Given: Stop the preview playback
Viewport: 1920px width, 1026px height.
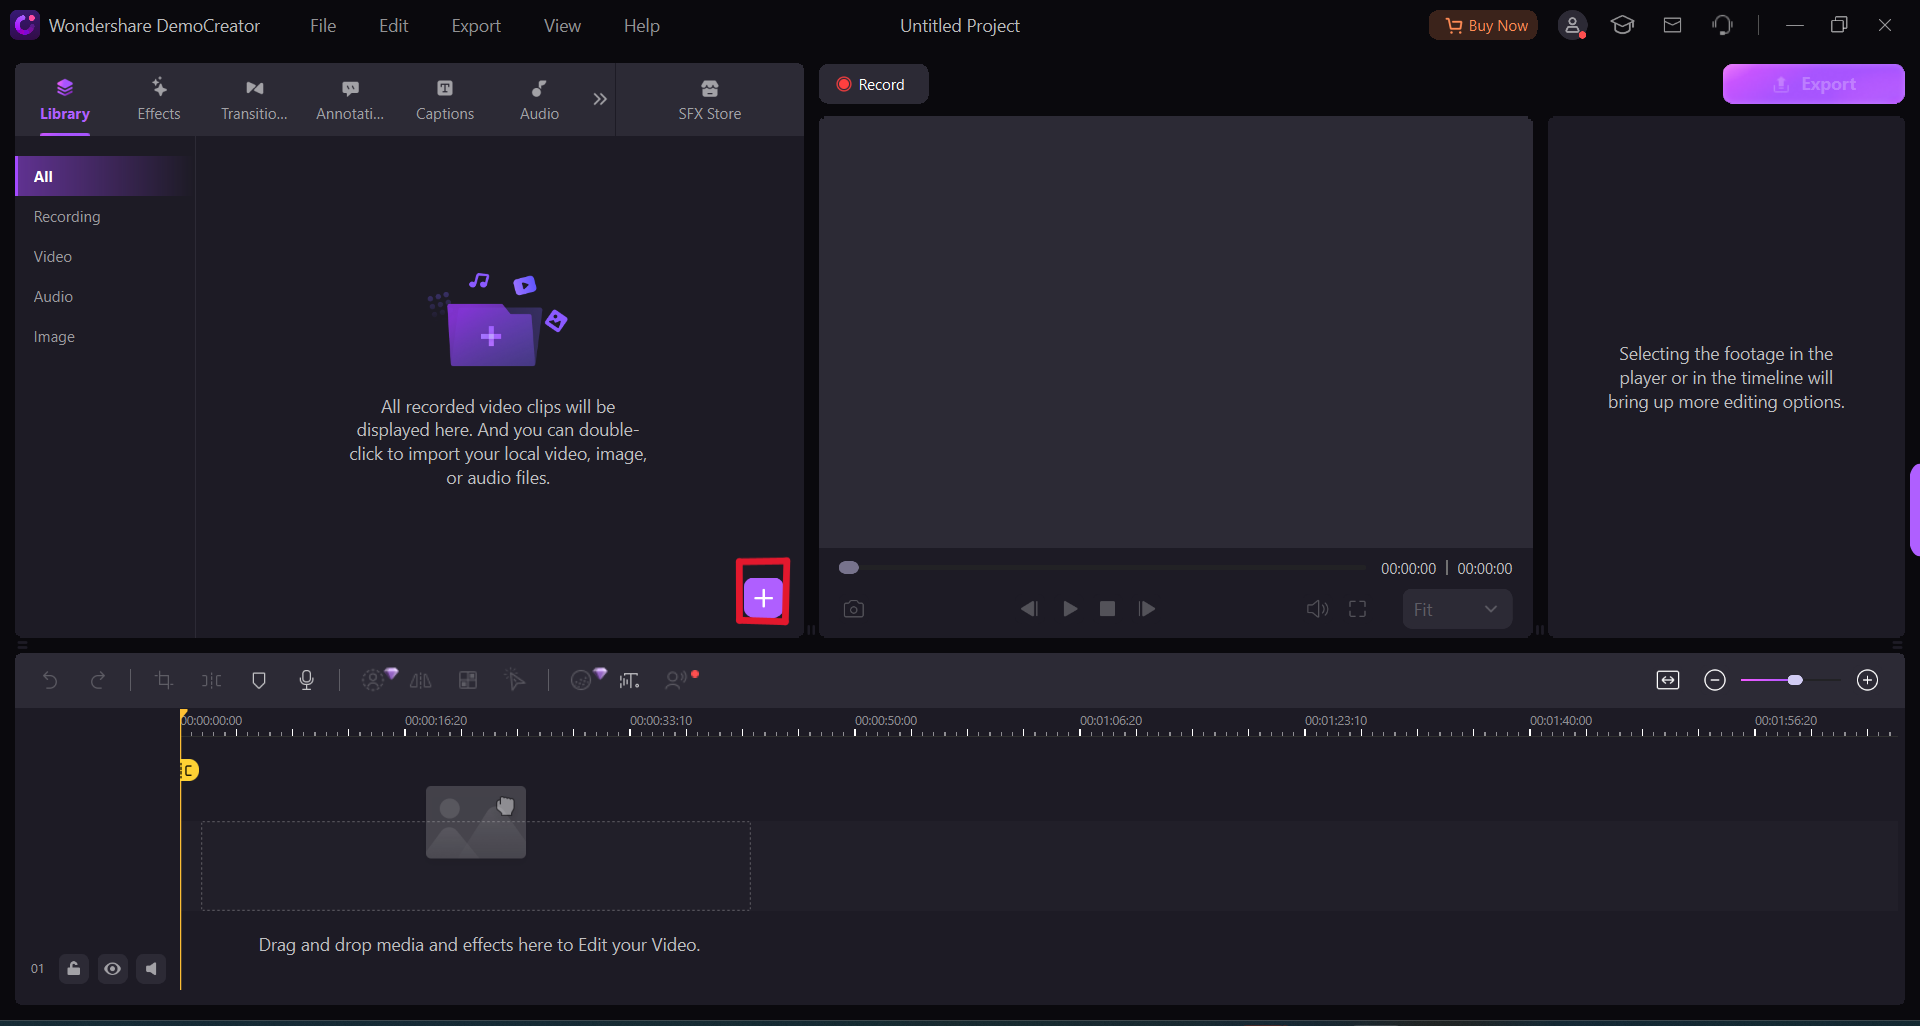Looking at the screenshot, I should pyautogui.click(x=1107, y=609).
